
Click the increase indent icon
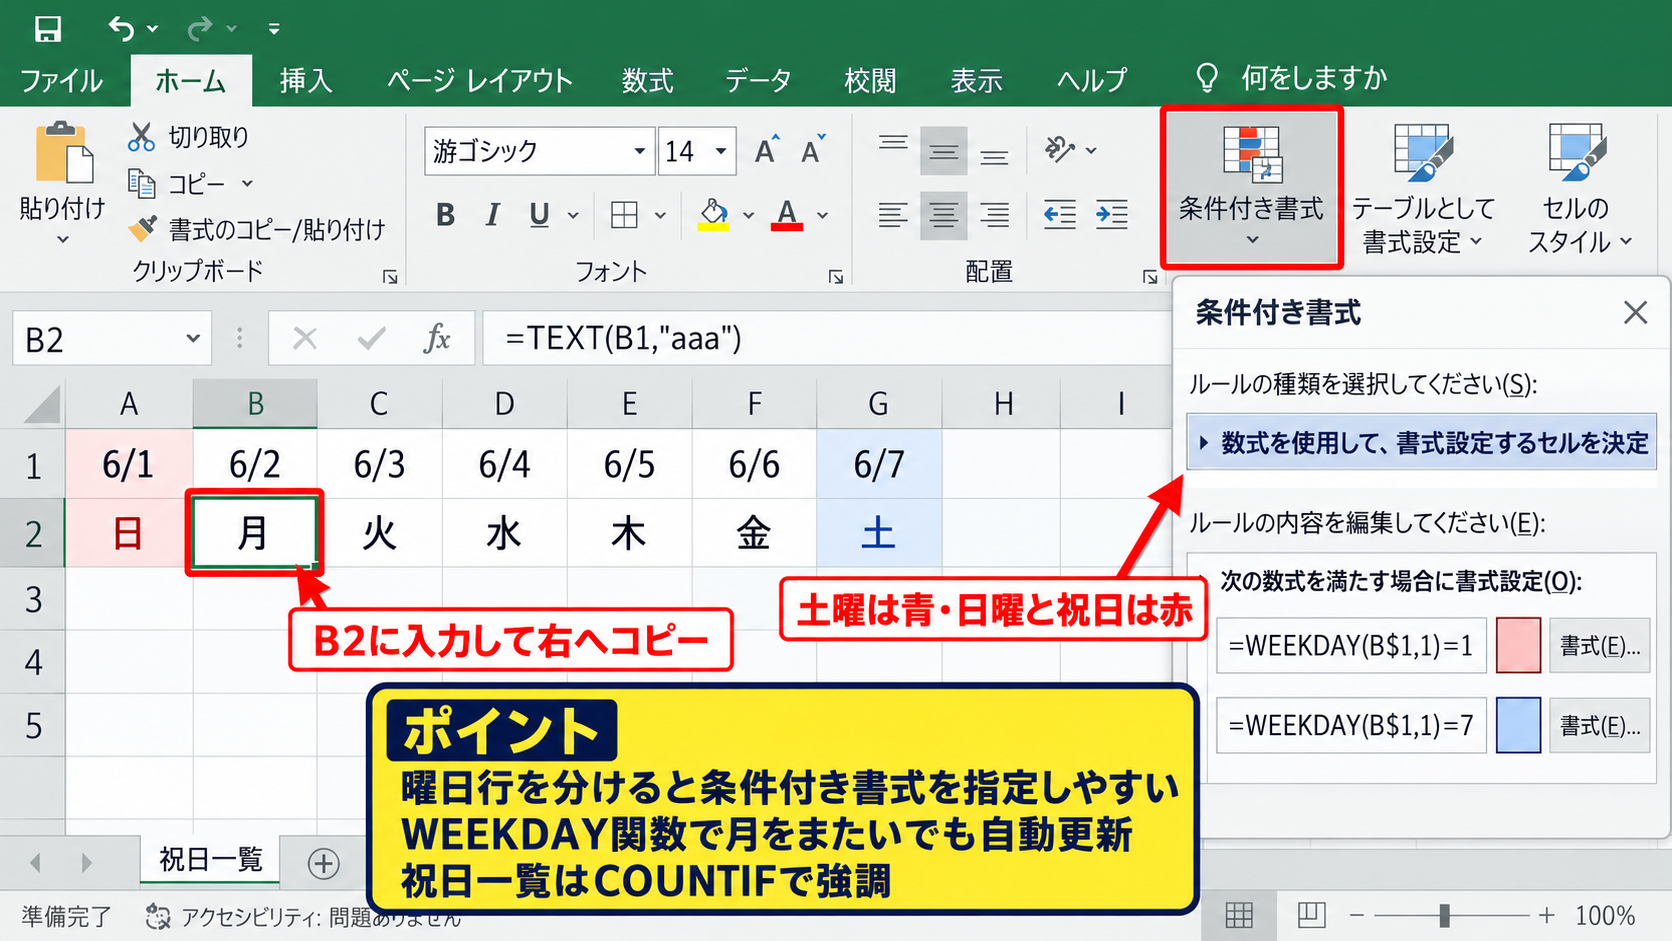[1112, 215]
